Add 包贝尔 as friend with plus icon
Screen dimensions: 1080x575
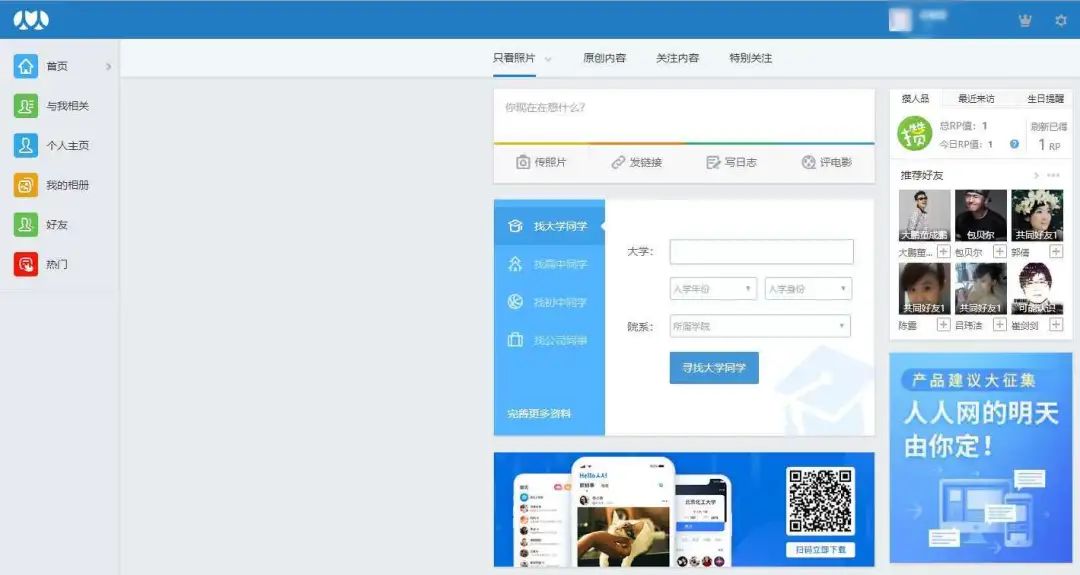click(x=999, y=252)
